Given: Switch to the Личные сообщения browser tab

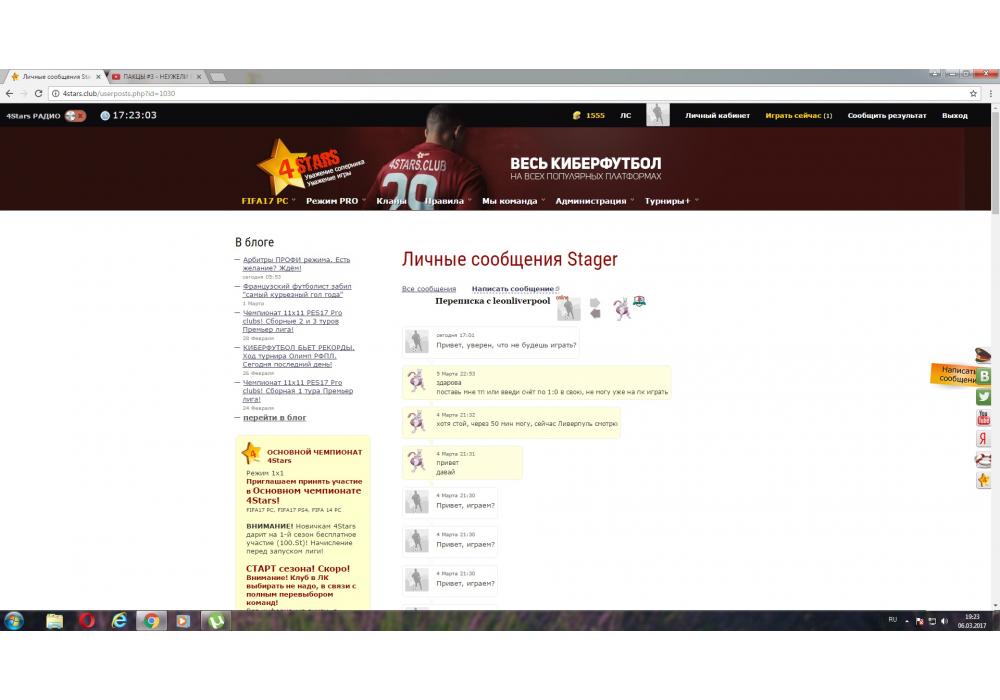Looking at the screenshot, I should click(x=54, y=77).
